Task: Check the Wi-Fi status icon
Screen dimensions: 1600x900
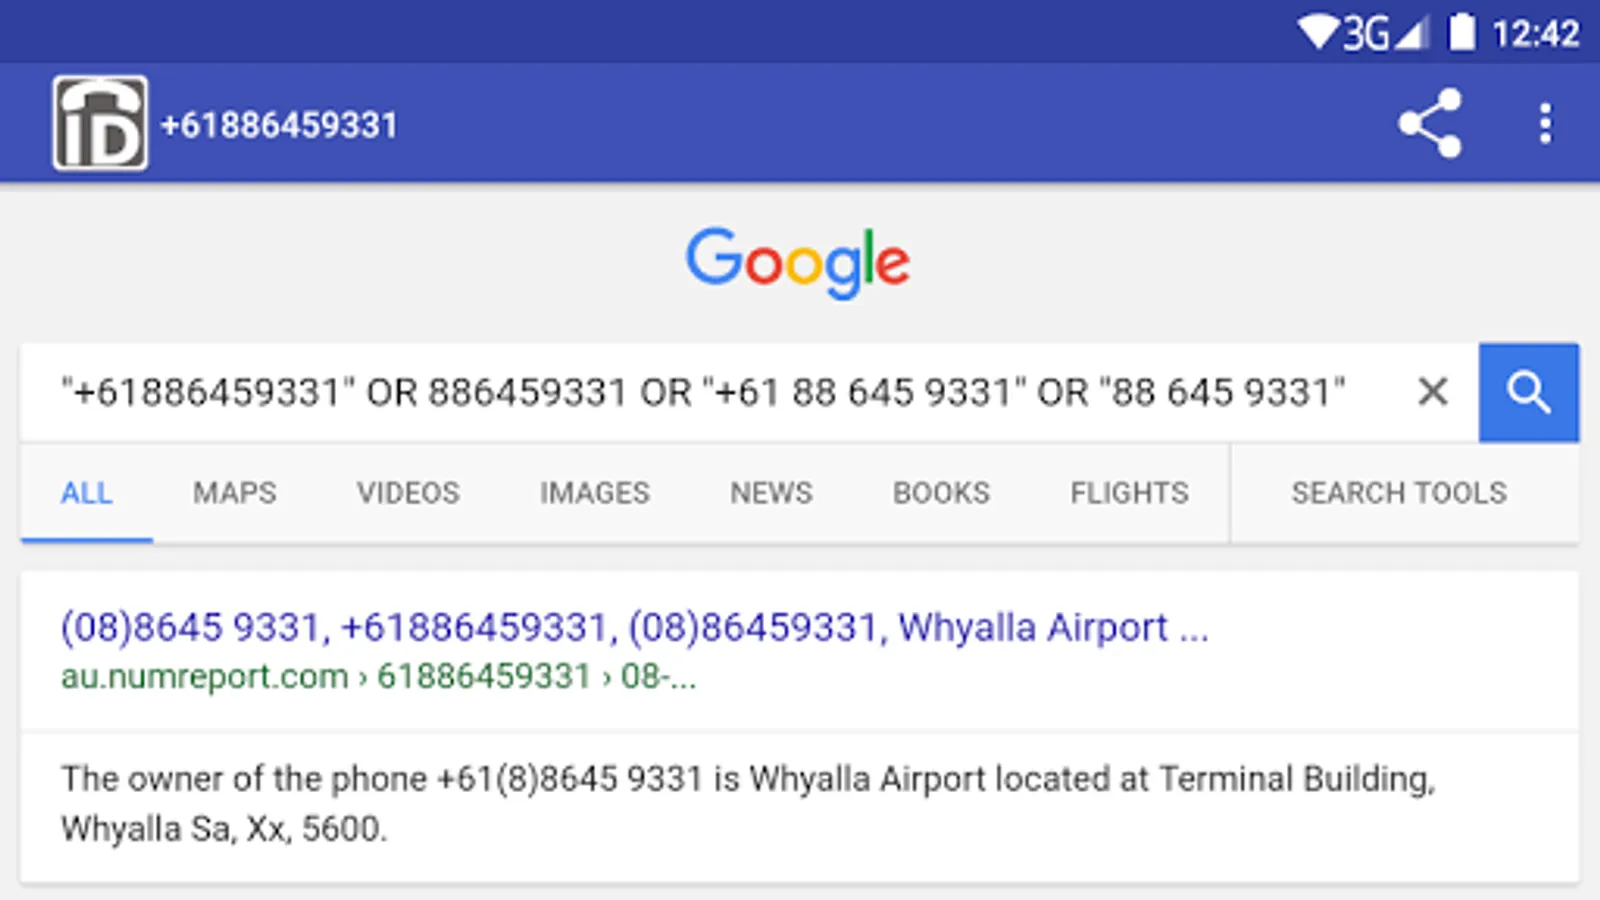Action: coord(1318,32)
